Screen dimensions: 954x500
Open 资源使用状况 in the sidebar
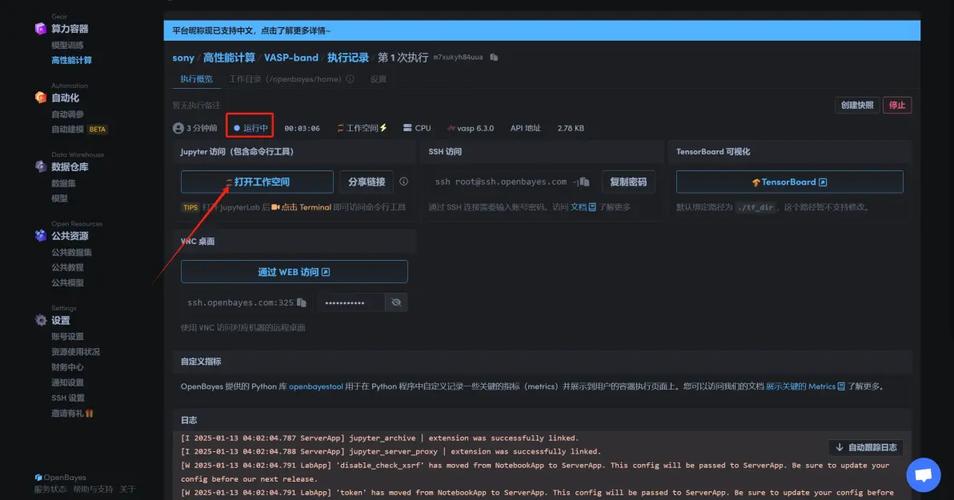[76, 352]
